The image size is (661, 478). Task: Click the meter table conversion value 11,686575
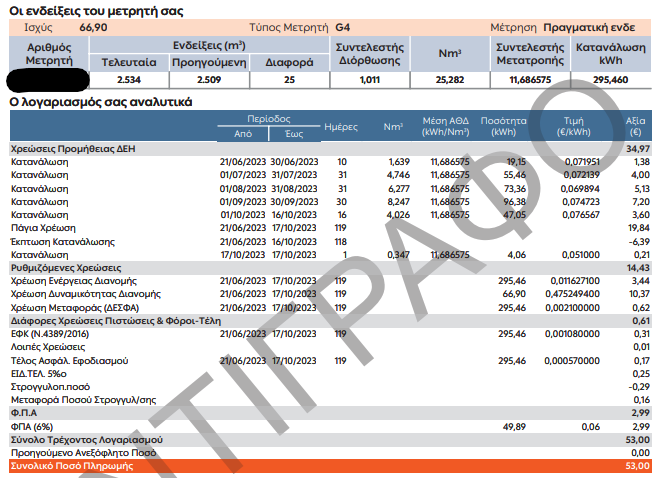pos(530,80)
